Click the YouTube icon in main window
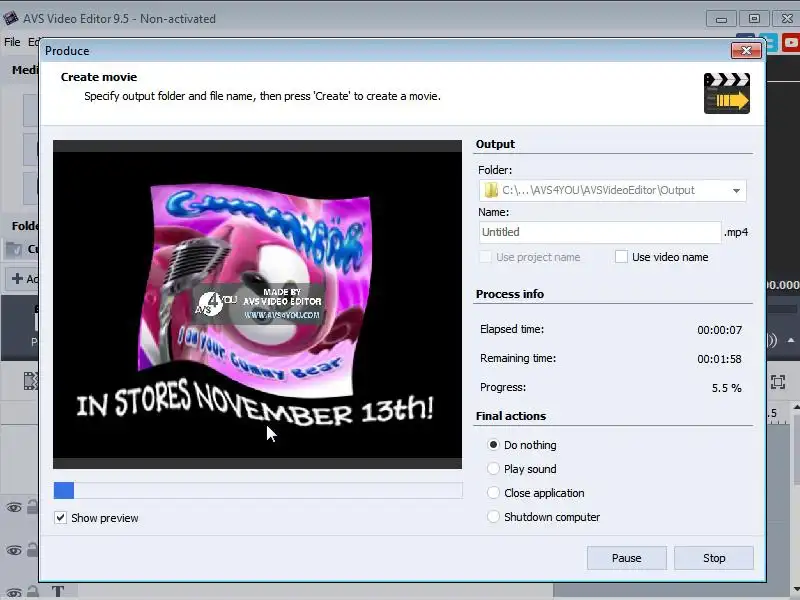The width and height of the screenshot is (800, 600). (791, 43)
